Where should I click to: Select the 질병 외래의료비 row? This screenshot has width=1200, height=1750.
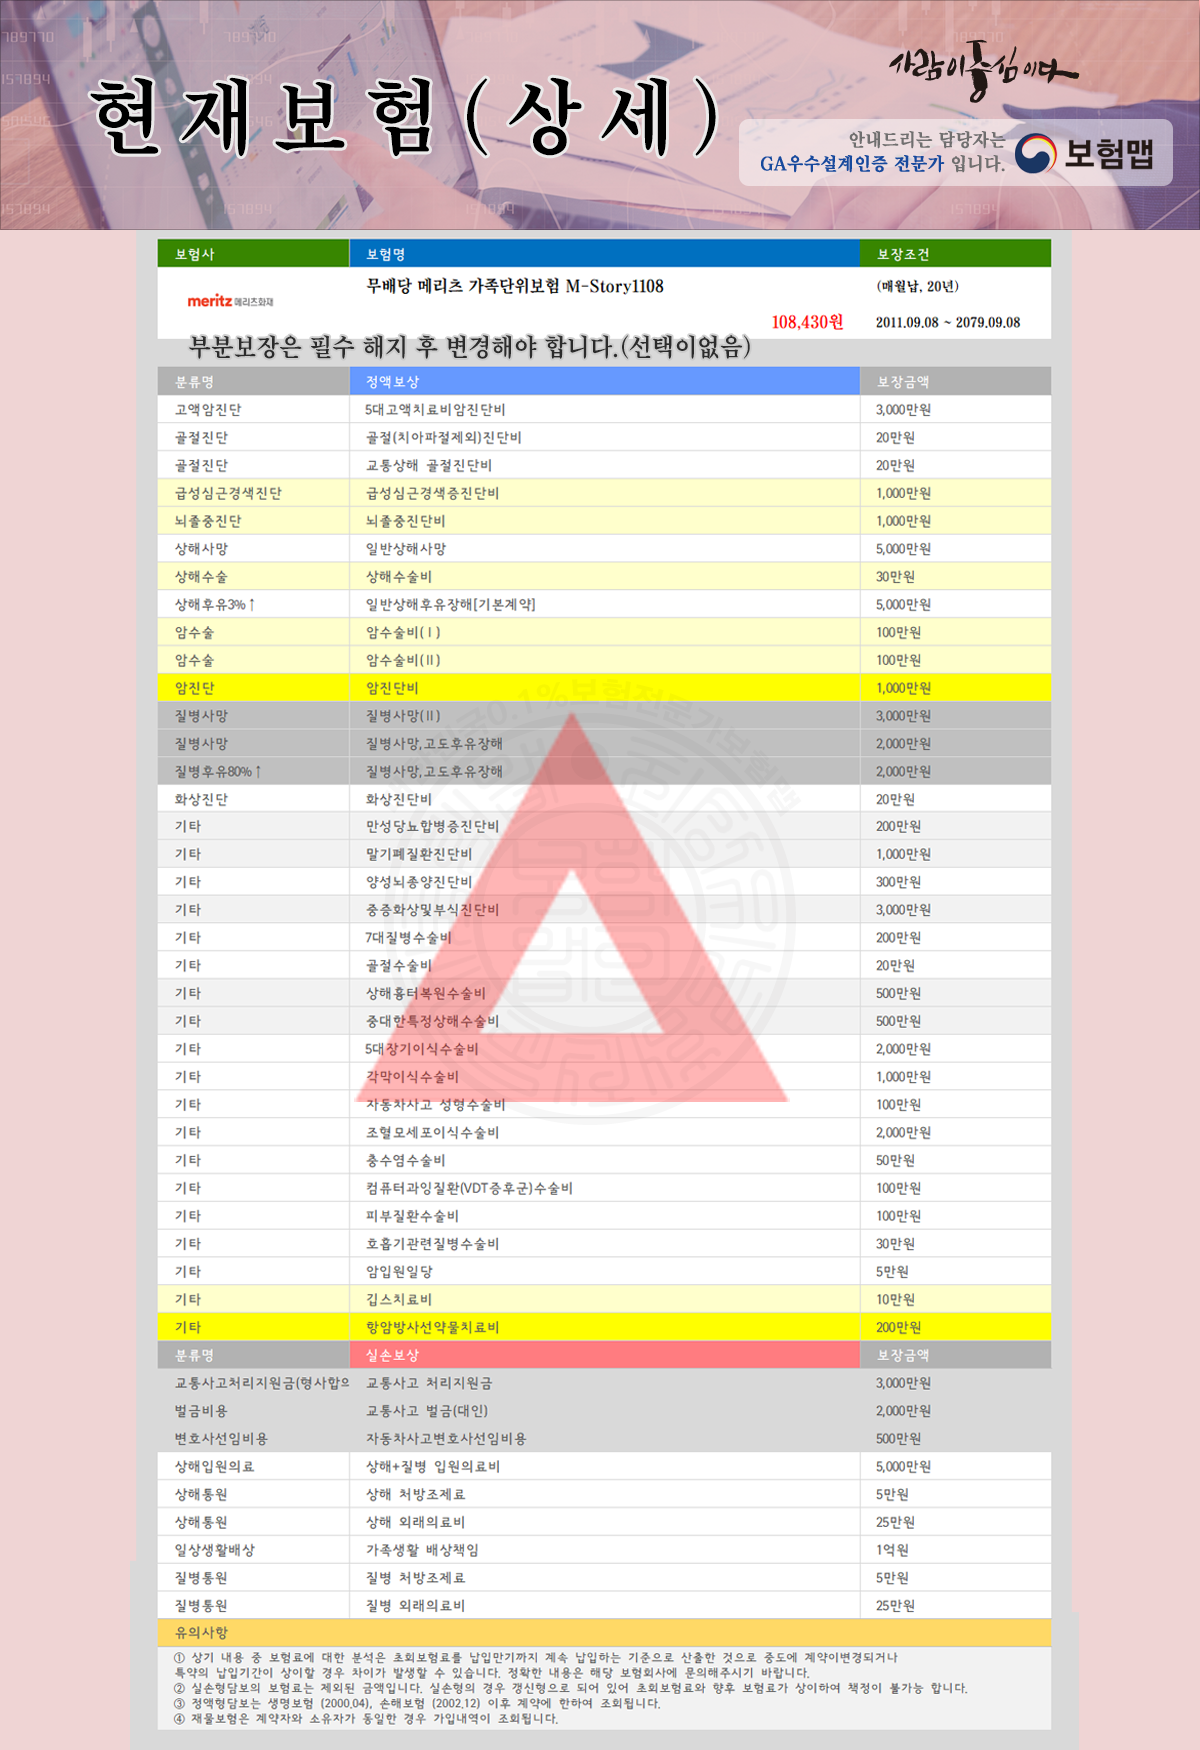pos(604,1606)
